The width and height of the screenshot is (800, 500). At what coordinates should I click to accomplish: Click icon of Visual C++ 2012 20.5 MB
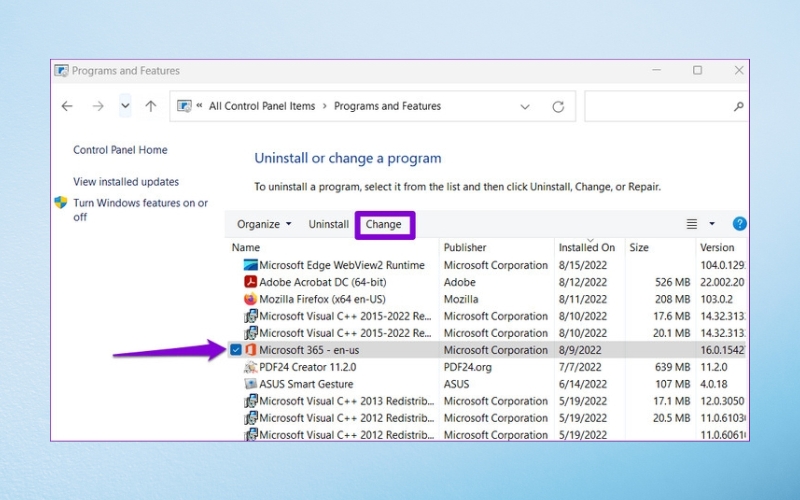[251, 418]
